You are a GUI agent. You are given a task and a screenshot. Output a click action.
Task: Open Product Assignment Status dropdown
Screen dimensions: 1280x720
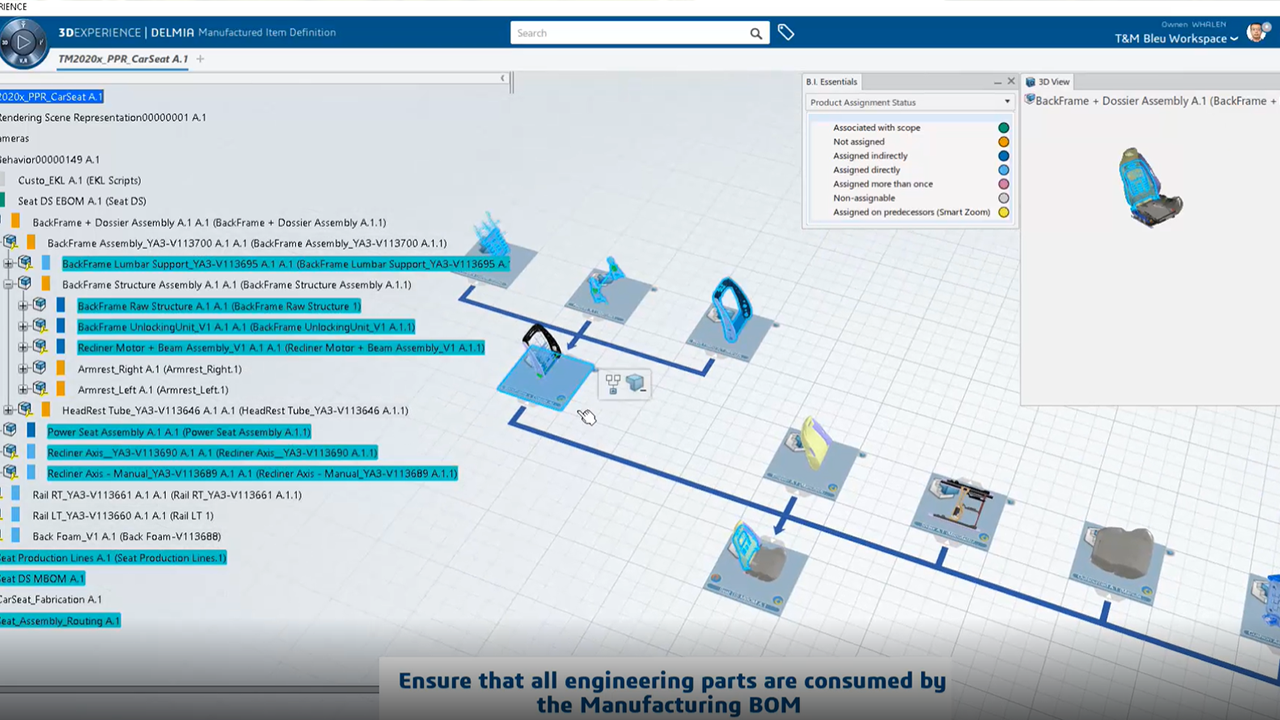tap(910, 102)
